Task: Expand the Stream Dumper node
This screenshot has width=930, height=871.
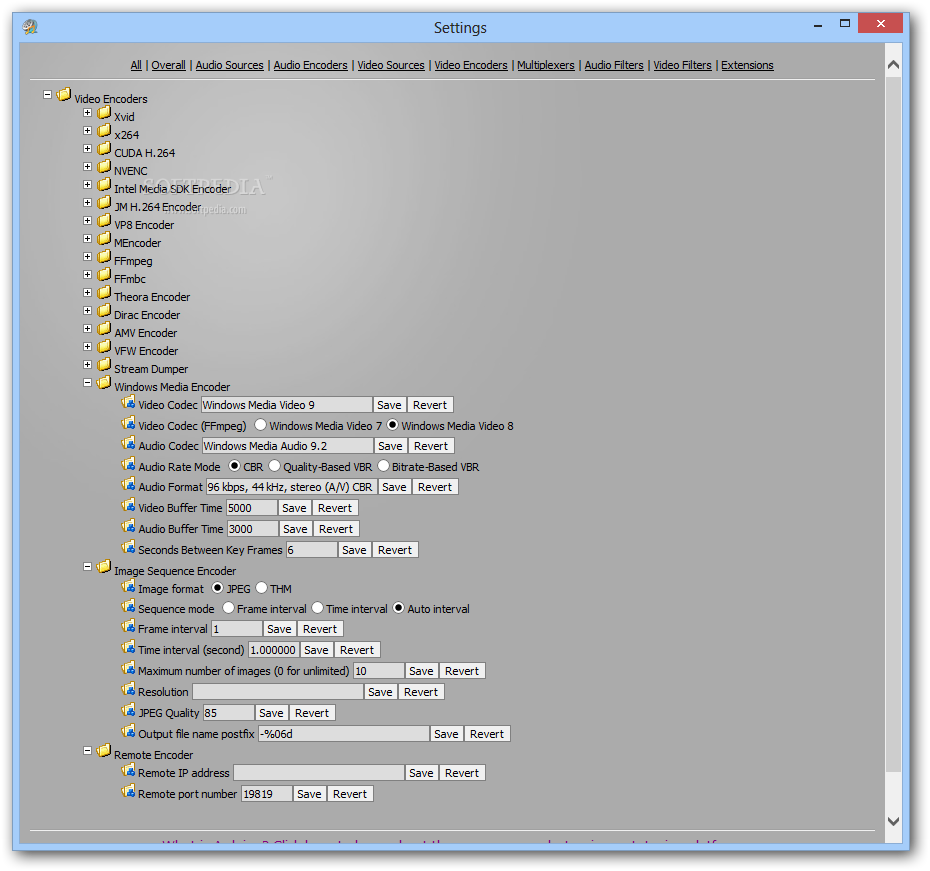Action: pos(88,365)
